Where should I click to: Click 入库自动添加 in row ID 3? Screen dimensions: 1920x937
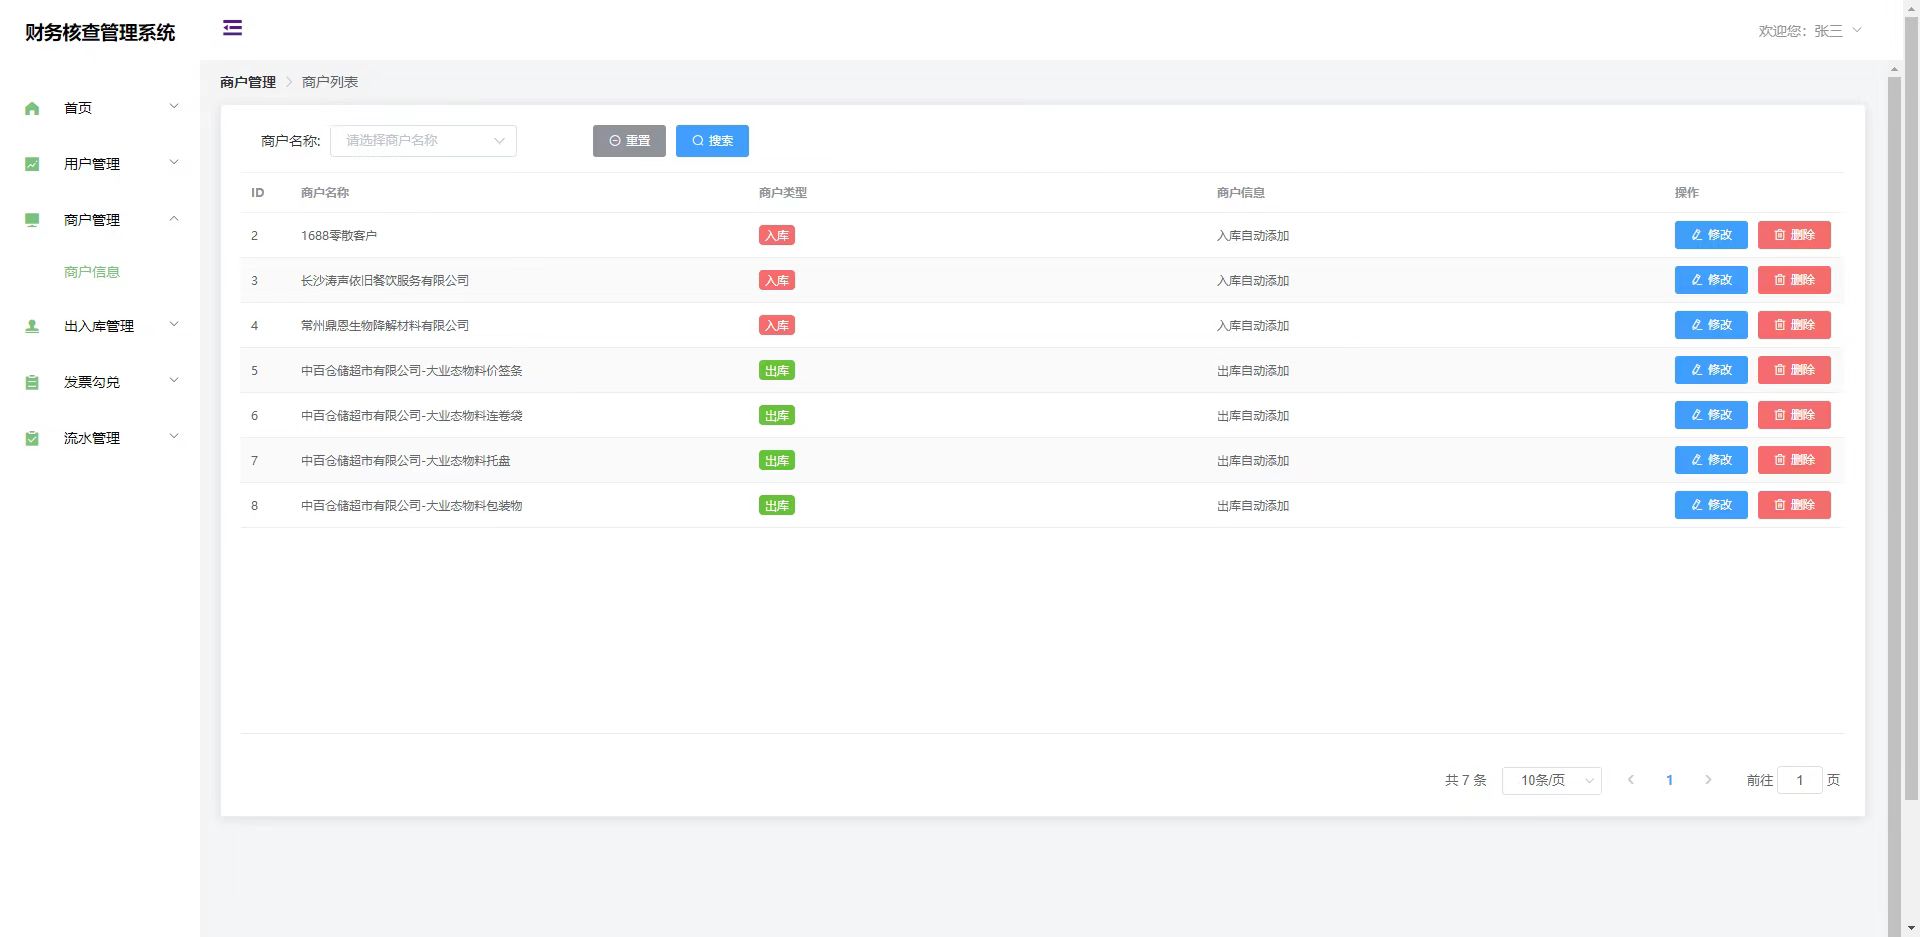1253,281
